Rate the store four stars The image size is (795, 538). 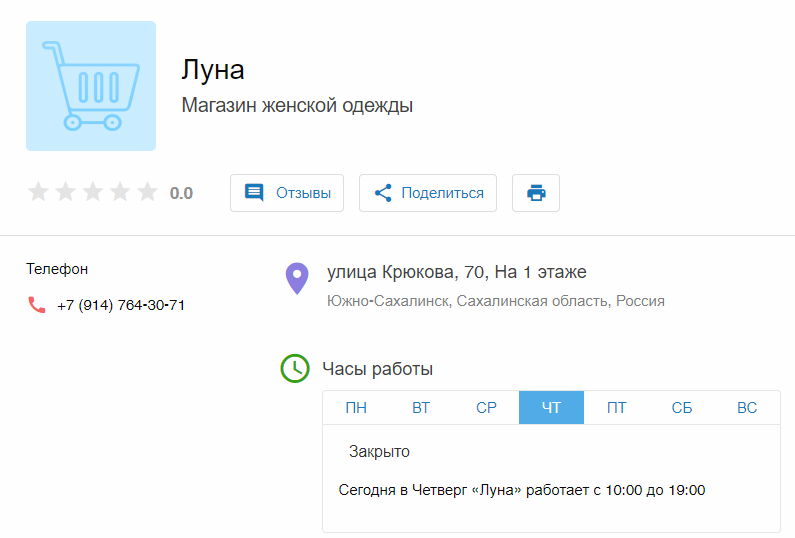coord(120,192)
